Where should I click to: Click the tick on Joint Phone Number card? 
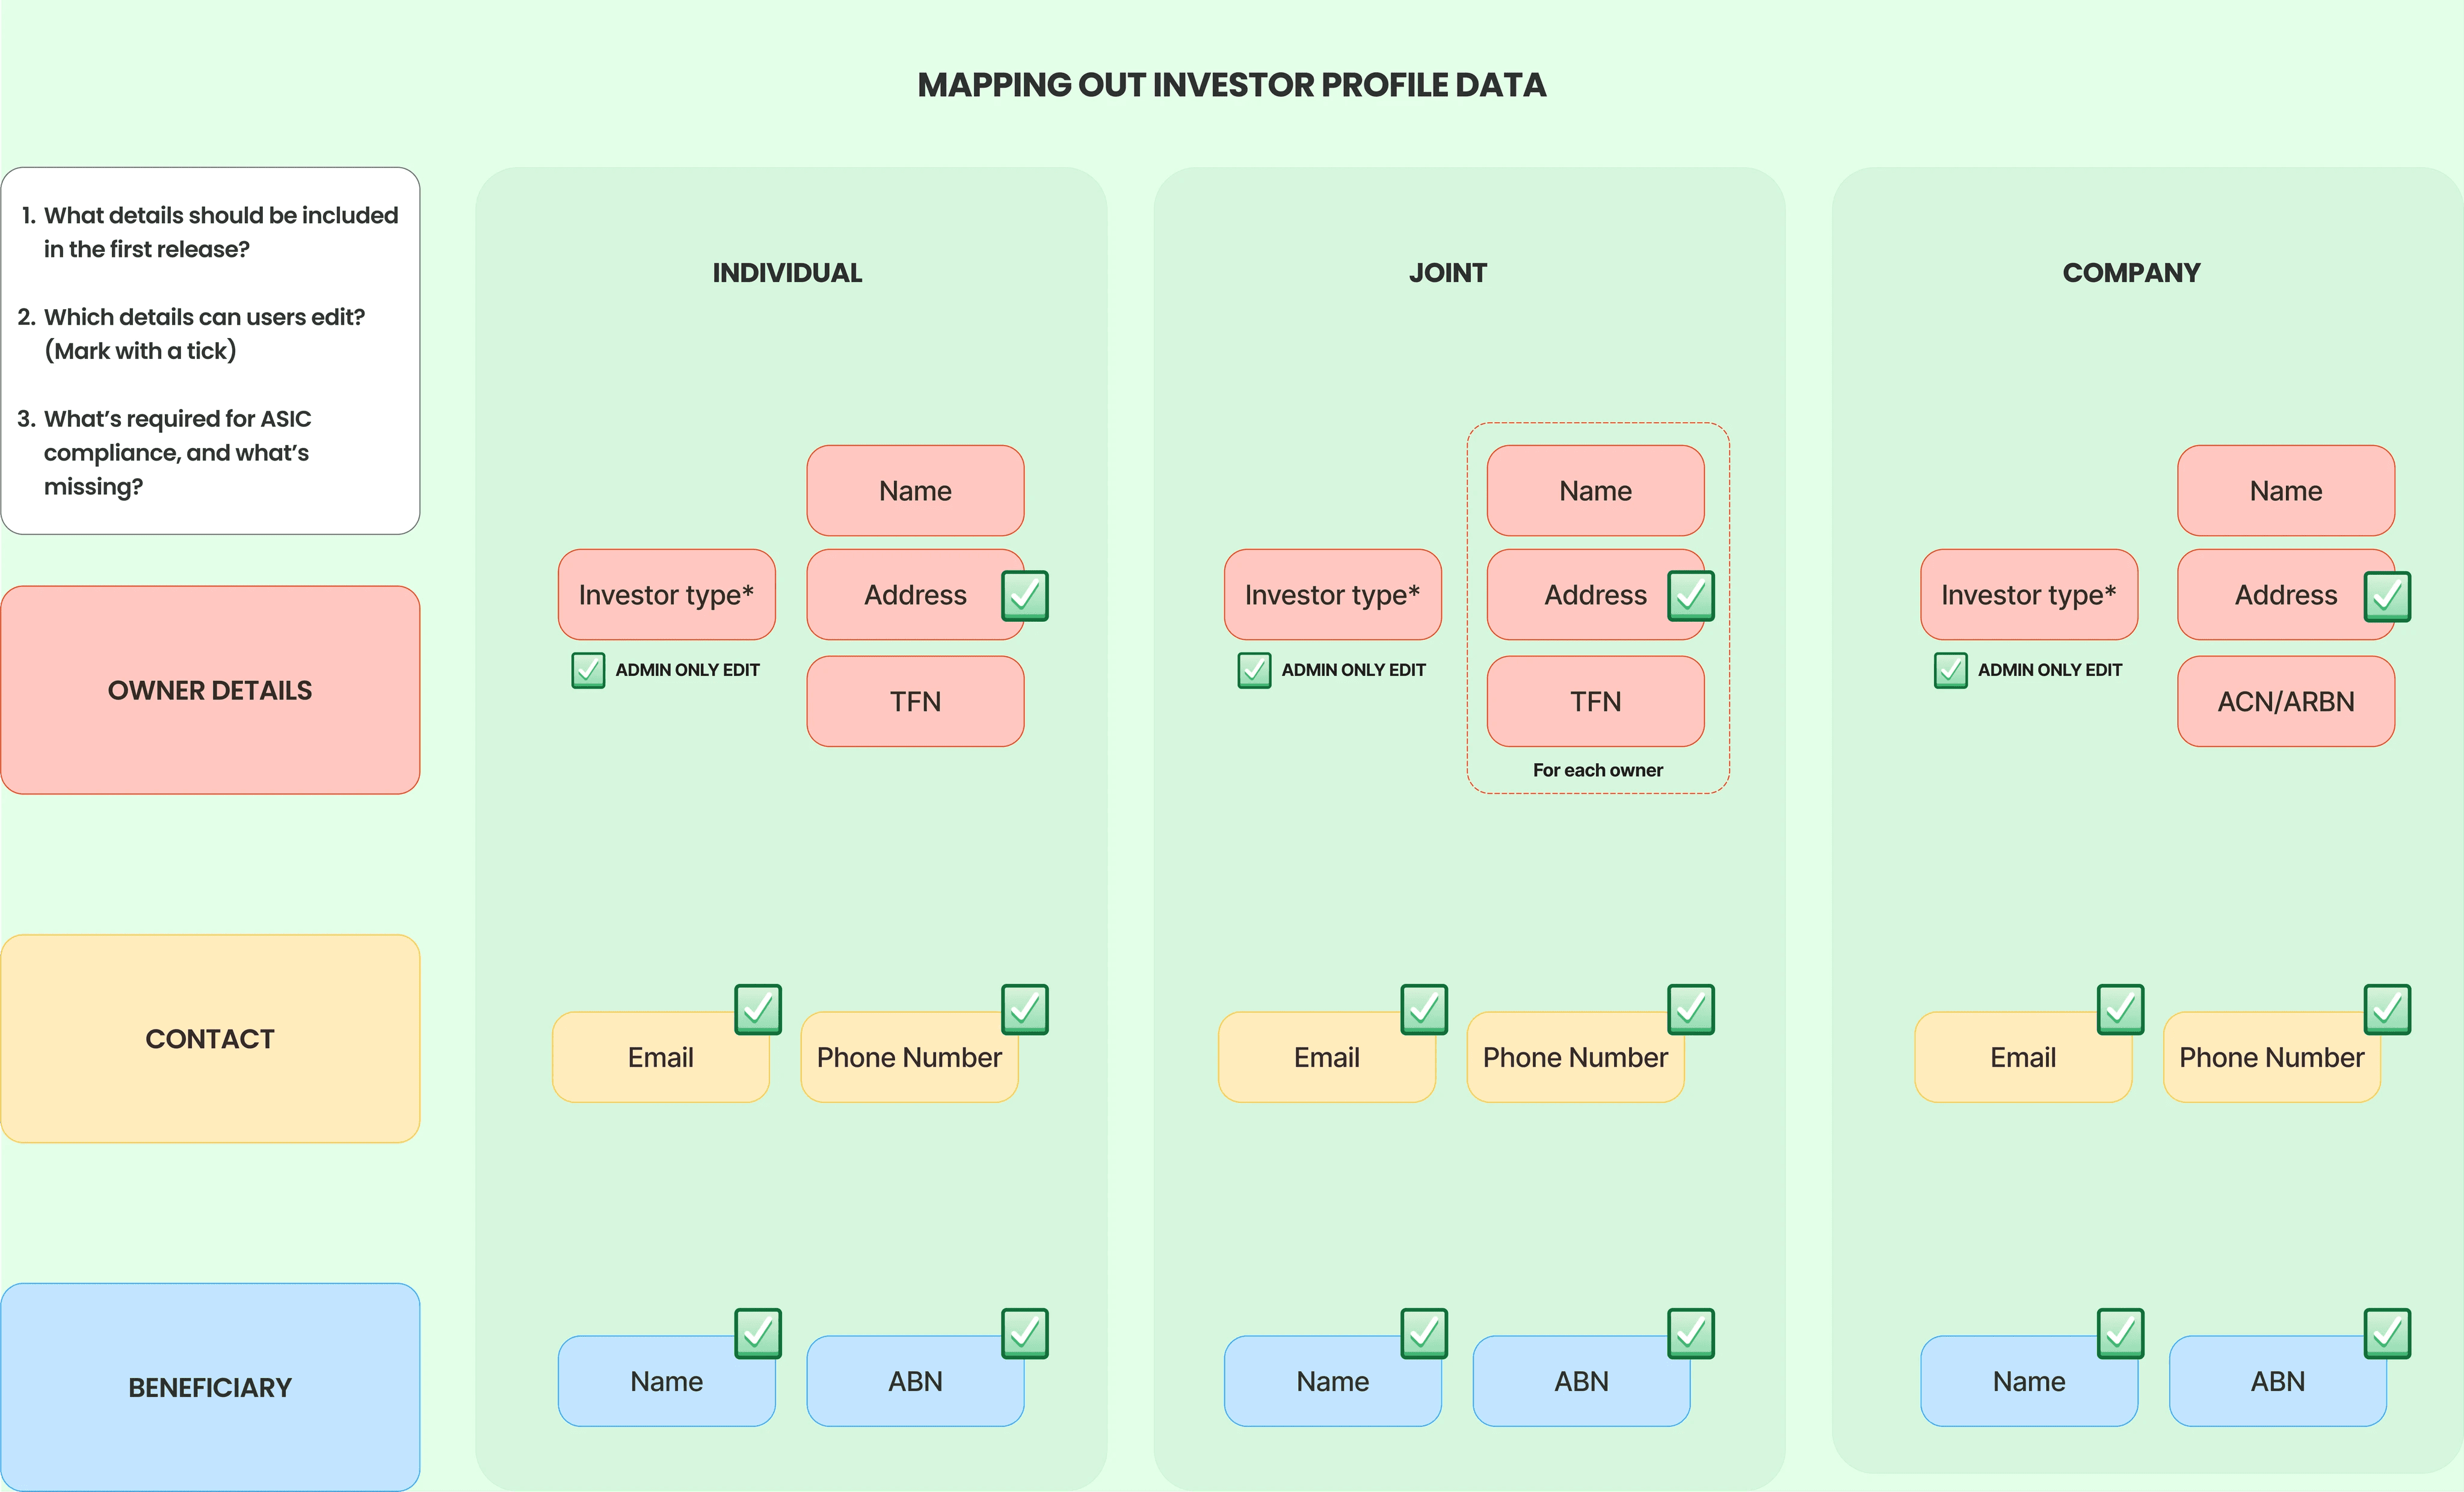point(1691,1009)
